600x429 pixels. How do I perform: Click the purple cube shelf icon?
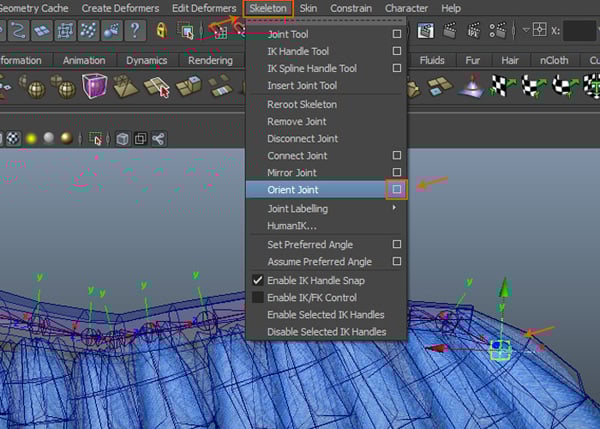[x=95, y=86]
